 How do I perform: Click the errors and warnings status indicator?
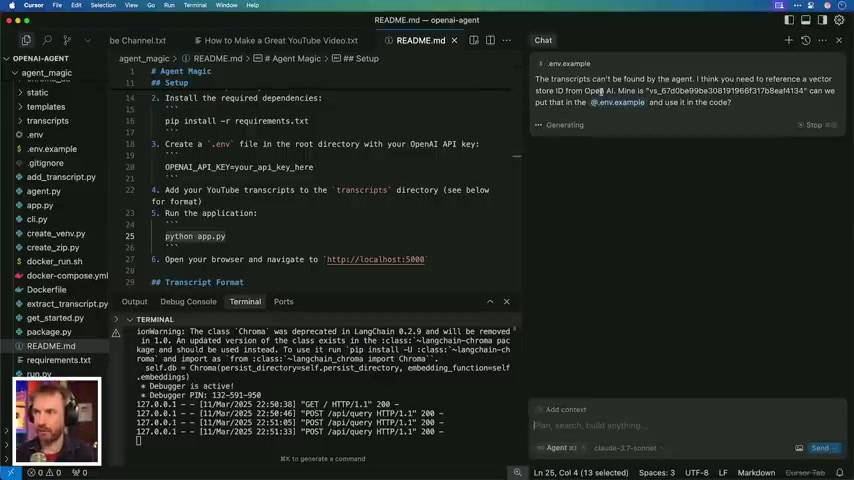[x=44, y=473]
